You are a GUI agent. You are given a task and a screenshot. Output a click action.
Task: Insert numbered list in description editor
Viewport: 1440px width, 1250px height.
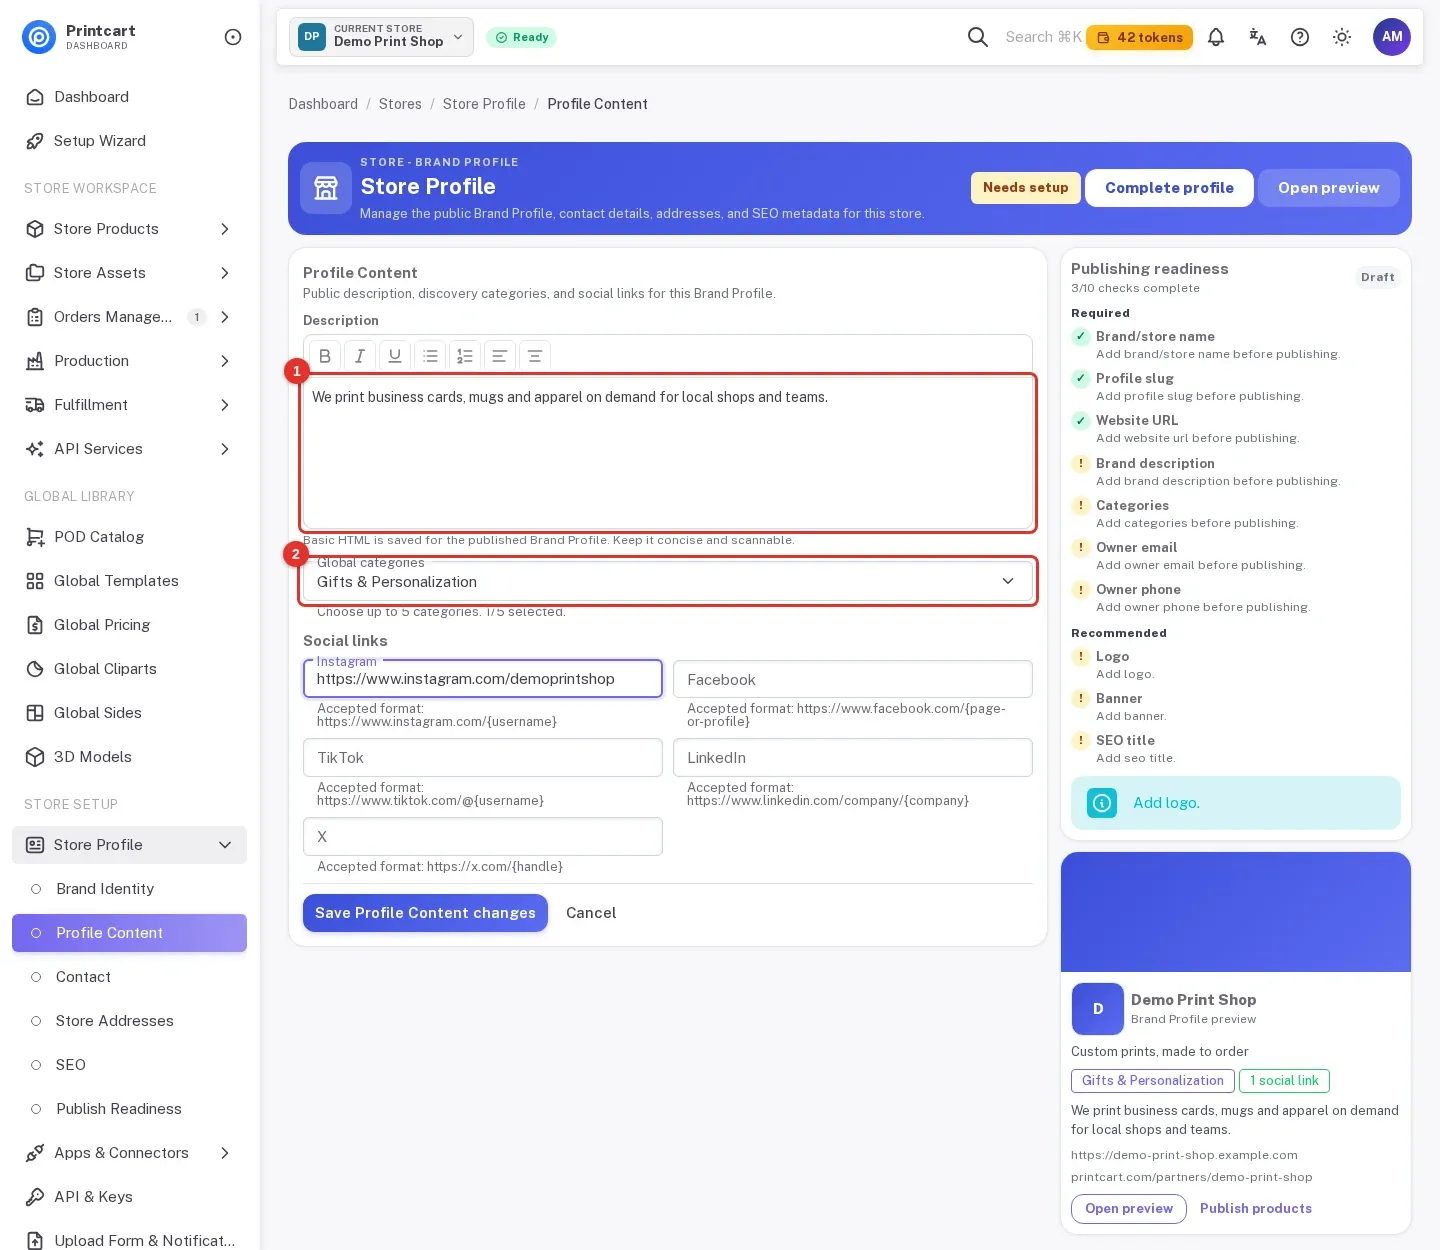click(x=465, y=356)
